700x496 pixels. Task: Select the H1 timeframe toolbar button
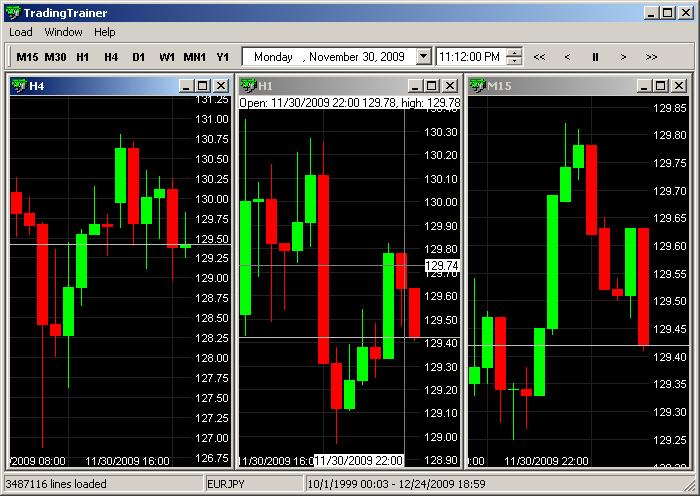(83, 57)
